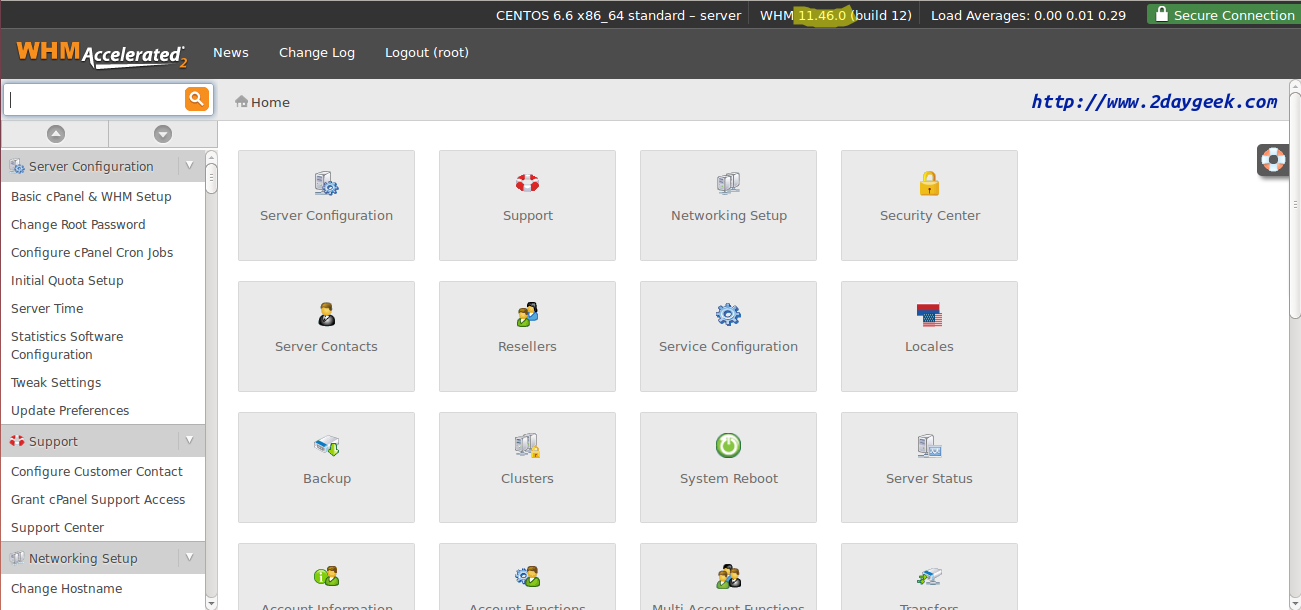The width and height of the screenshot is (1301, 610).
Task: Open Security Center padlock icon
Action: (929, 183)
